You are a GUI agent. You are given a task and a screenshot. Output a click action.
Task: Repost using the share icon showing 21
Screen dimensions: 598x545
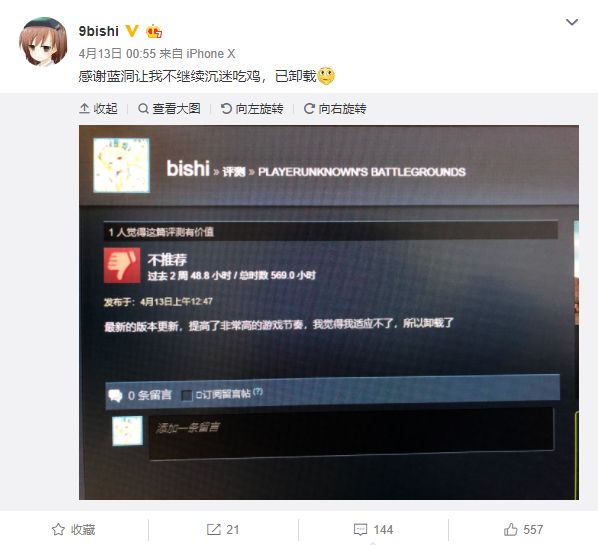point(223,529)
